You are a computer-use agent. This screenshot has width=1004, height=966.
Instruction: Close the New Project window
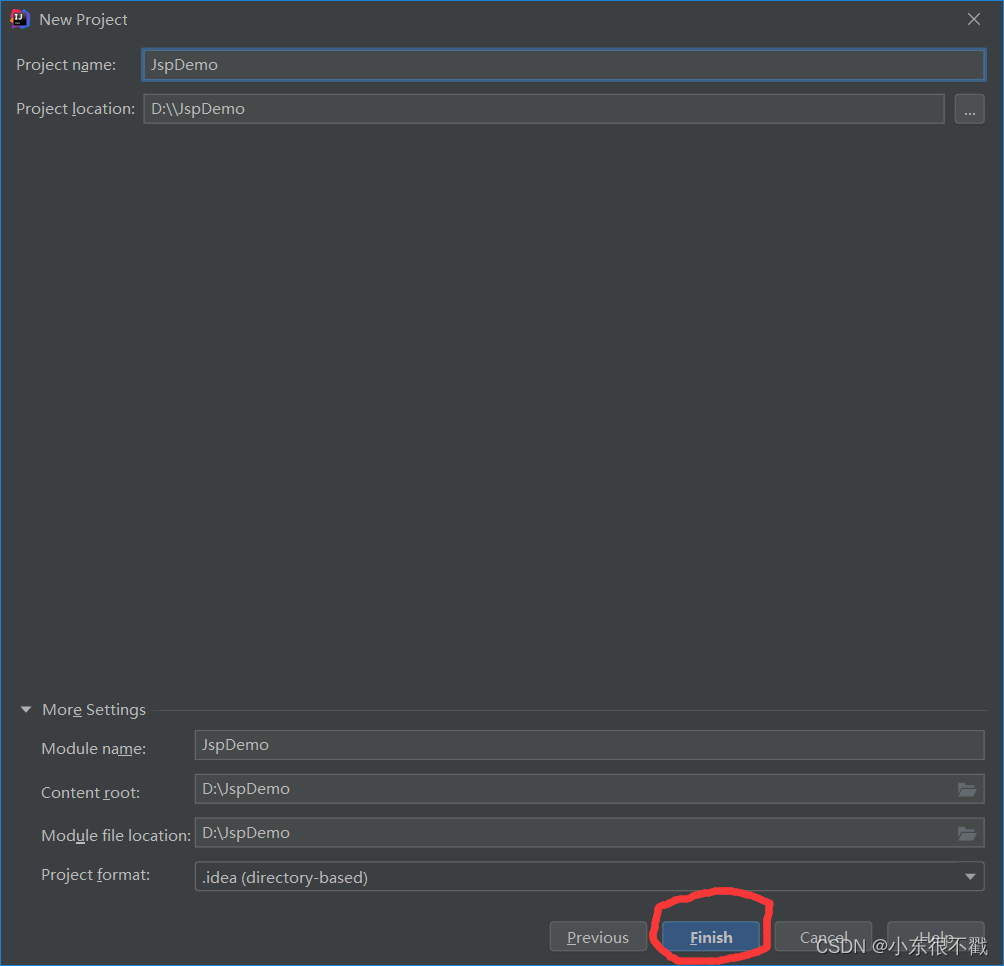point(974,19)
